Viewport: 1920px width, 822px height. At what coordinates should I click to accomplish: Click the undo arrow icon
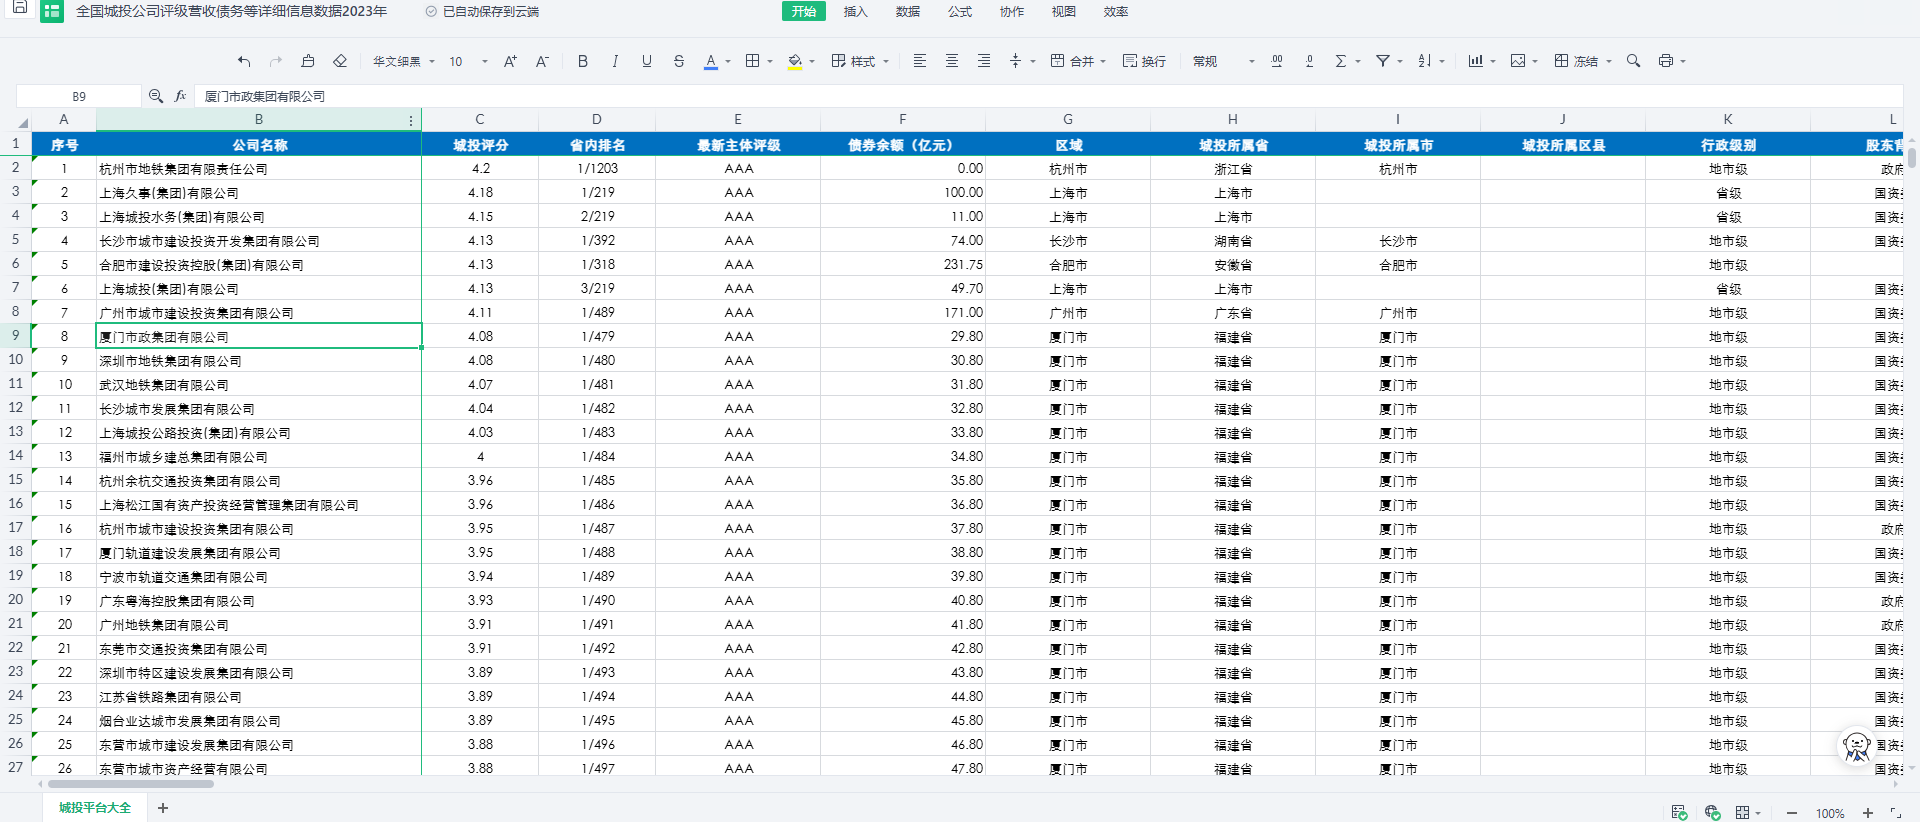tap(244, 61)
